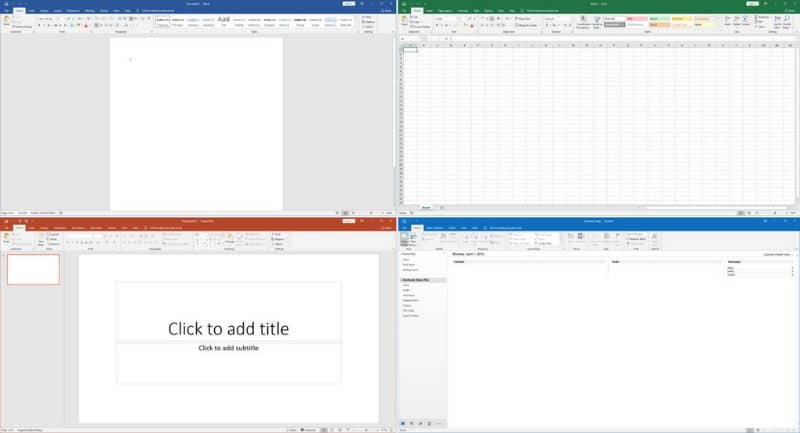Open Send/Receive tab in Outlook
The width and height of the screenshot is (800, 433).
pyautogui.click(x=434, y=228)
